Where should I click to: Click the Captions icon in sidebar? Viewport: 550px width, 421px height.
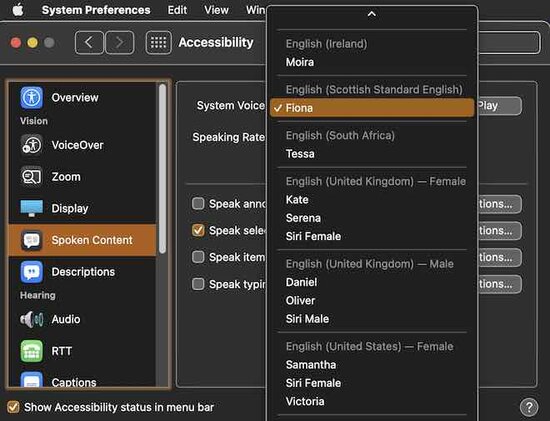32,380
